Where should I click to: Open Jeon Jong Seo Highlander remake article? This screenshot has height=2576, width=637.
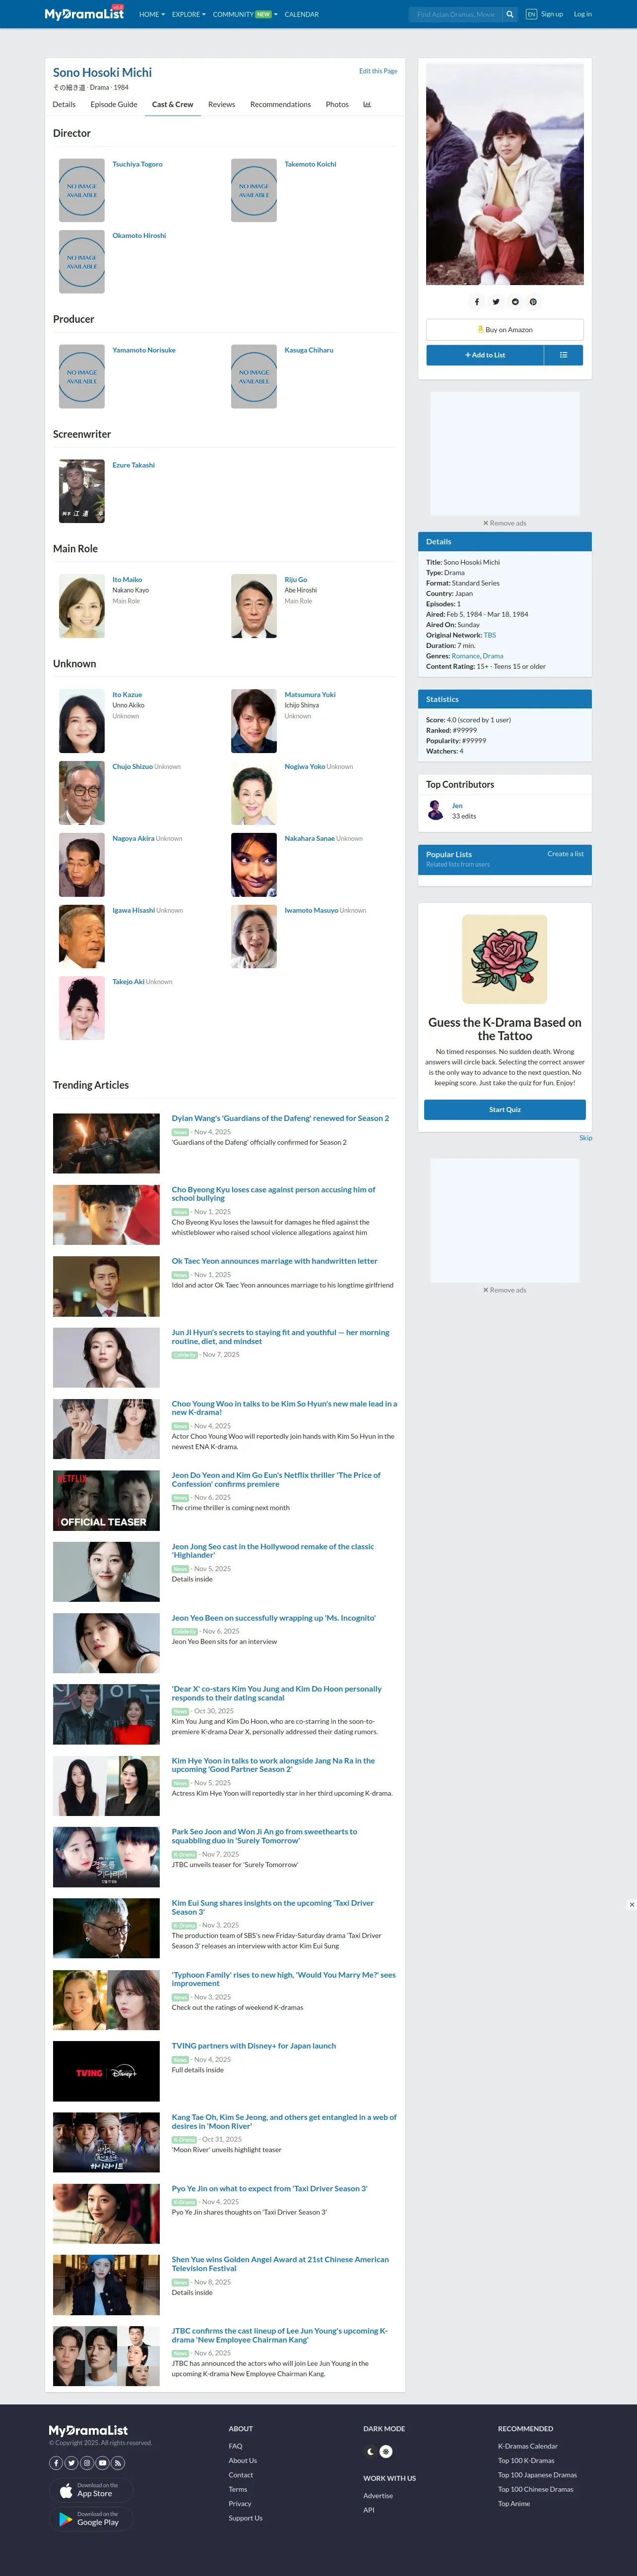(273, 1550)
